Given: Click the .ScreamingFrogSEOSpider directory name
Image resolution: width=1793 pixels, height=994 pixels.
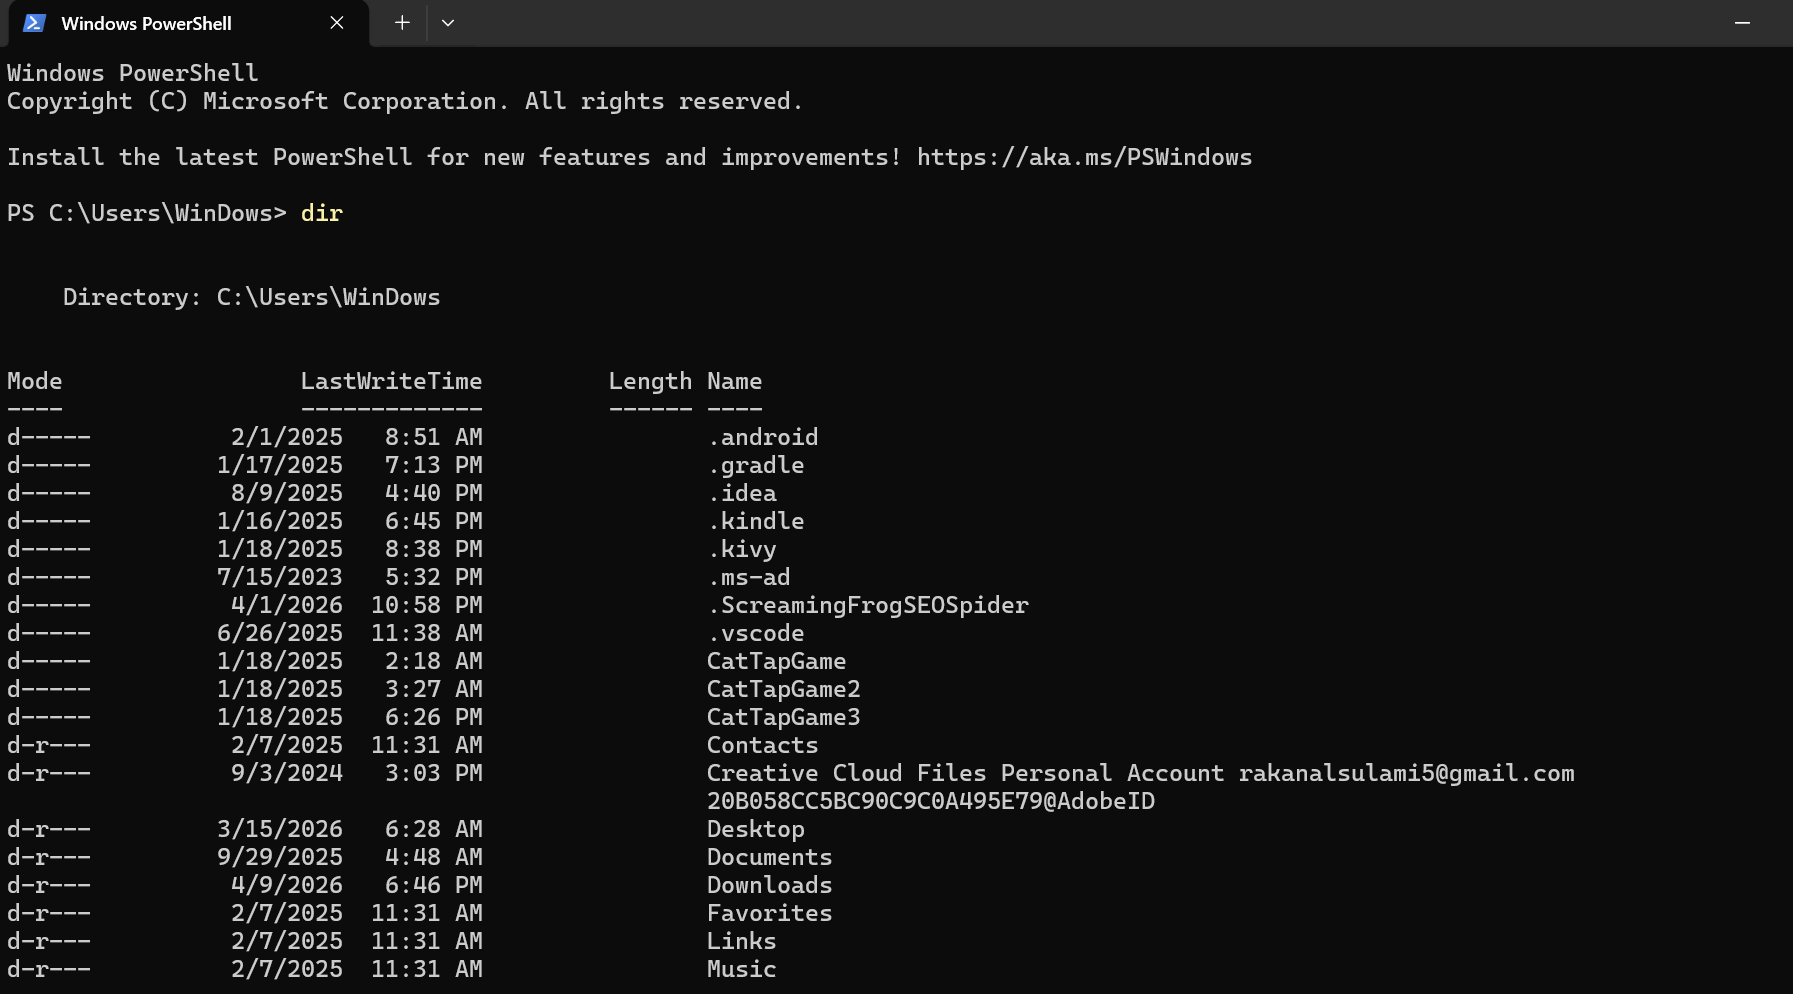Looking at the screenshot, I should 868,606.
